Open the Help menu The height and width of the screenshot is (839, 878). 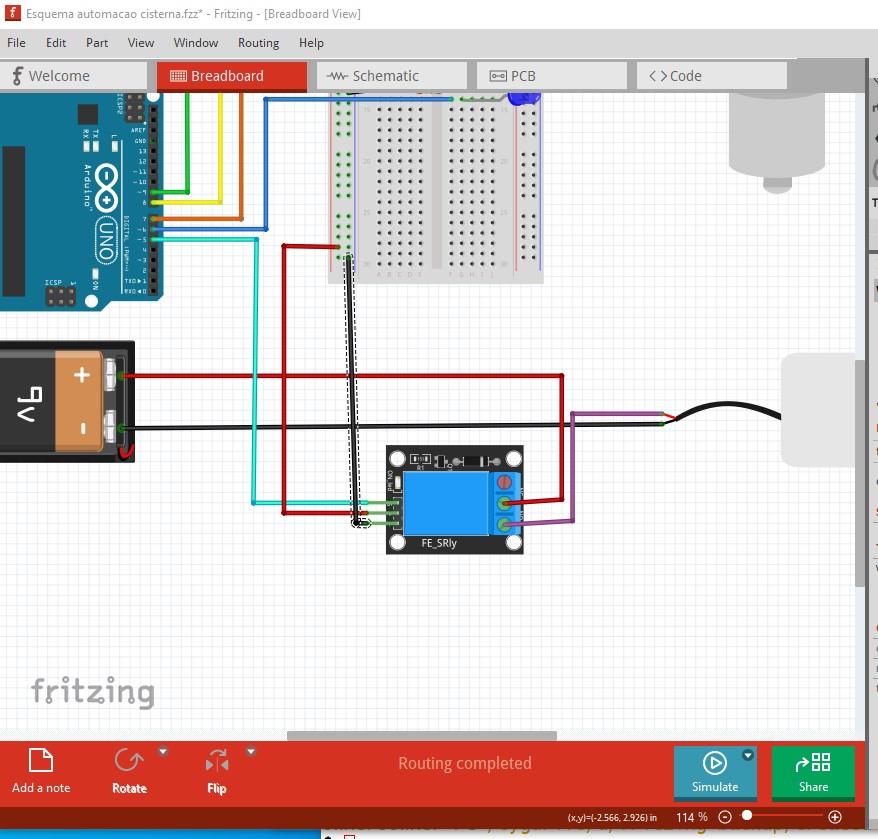(311, 43)
